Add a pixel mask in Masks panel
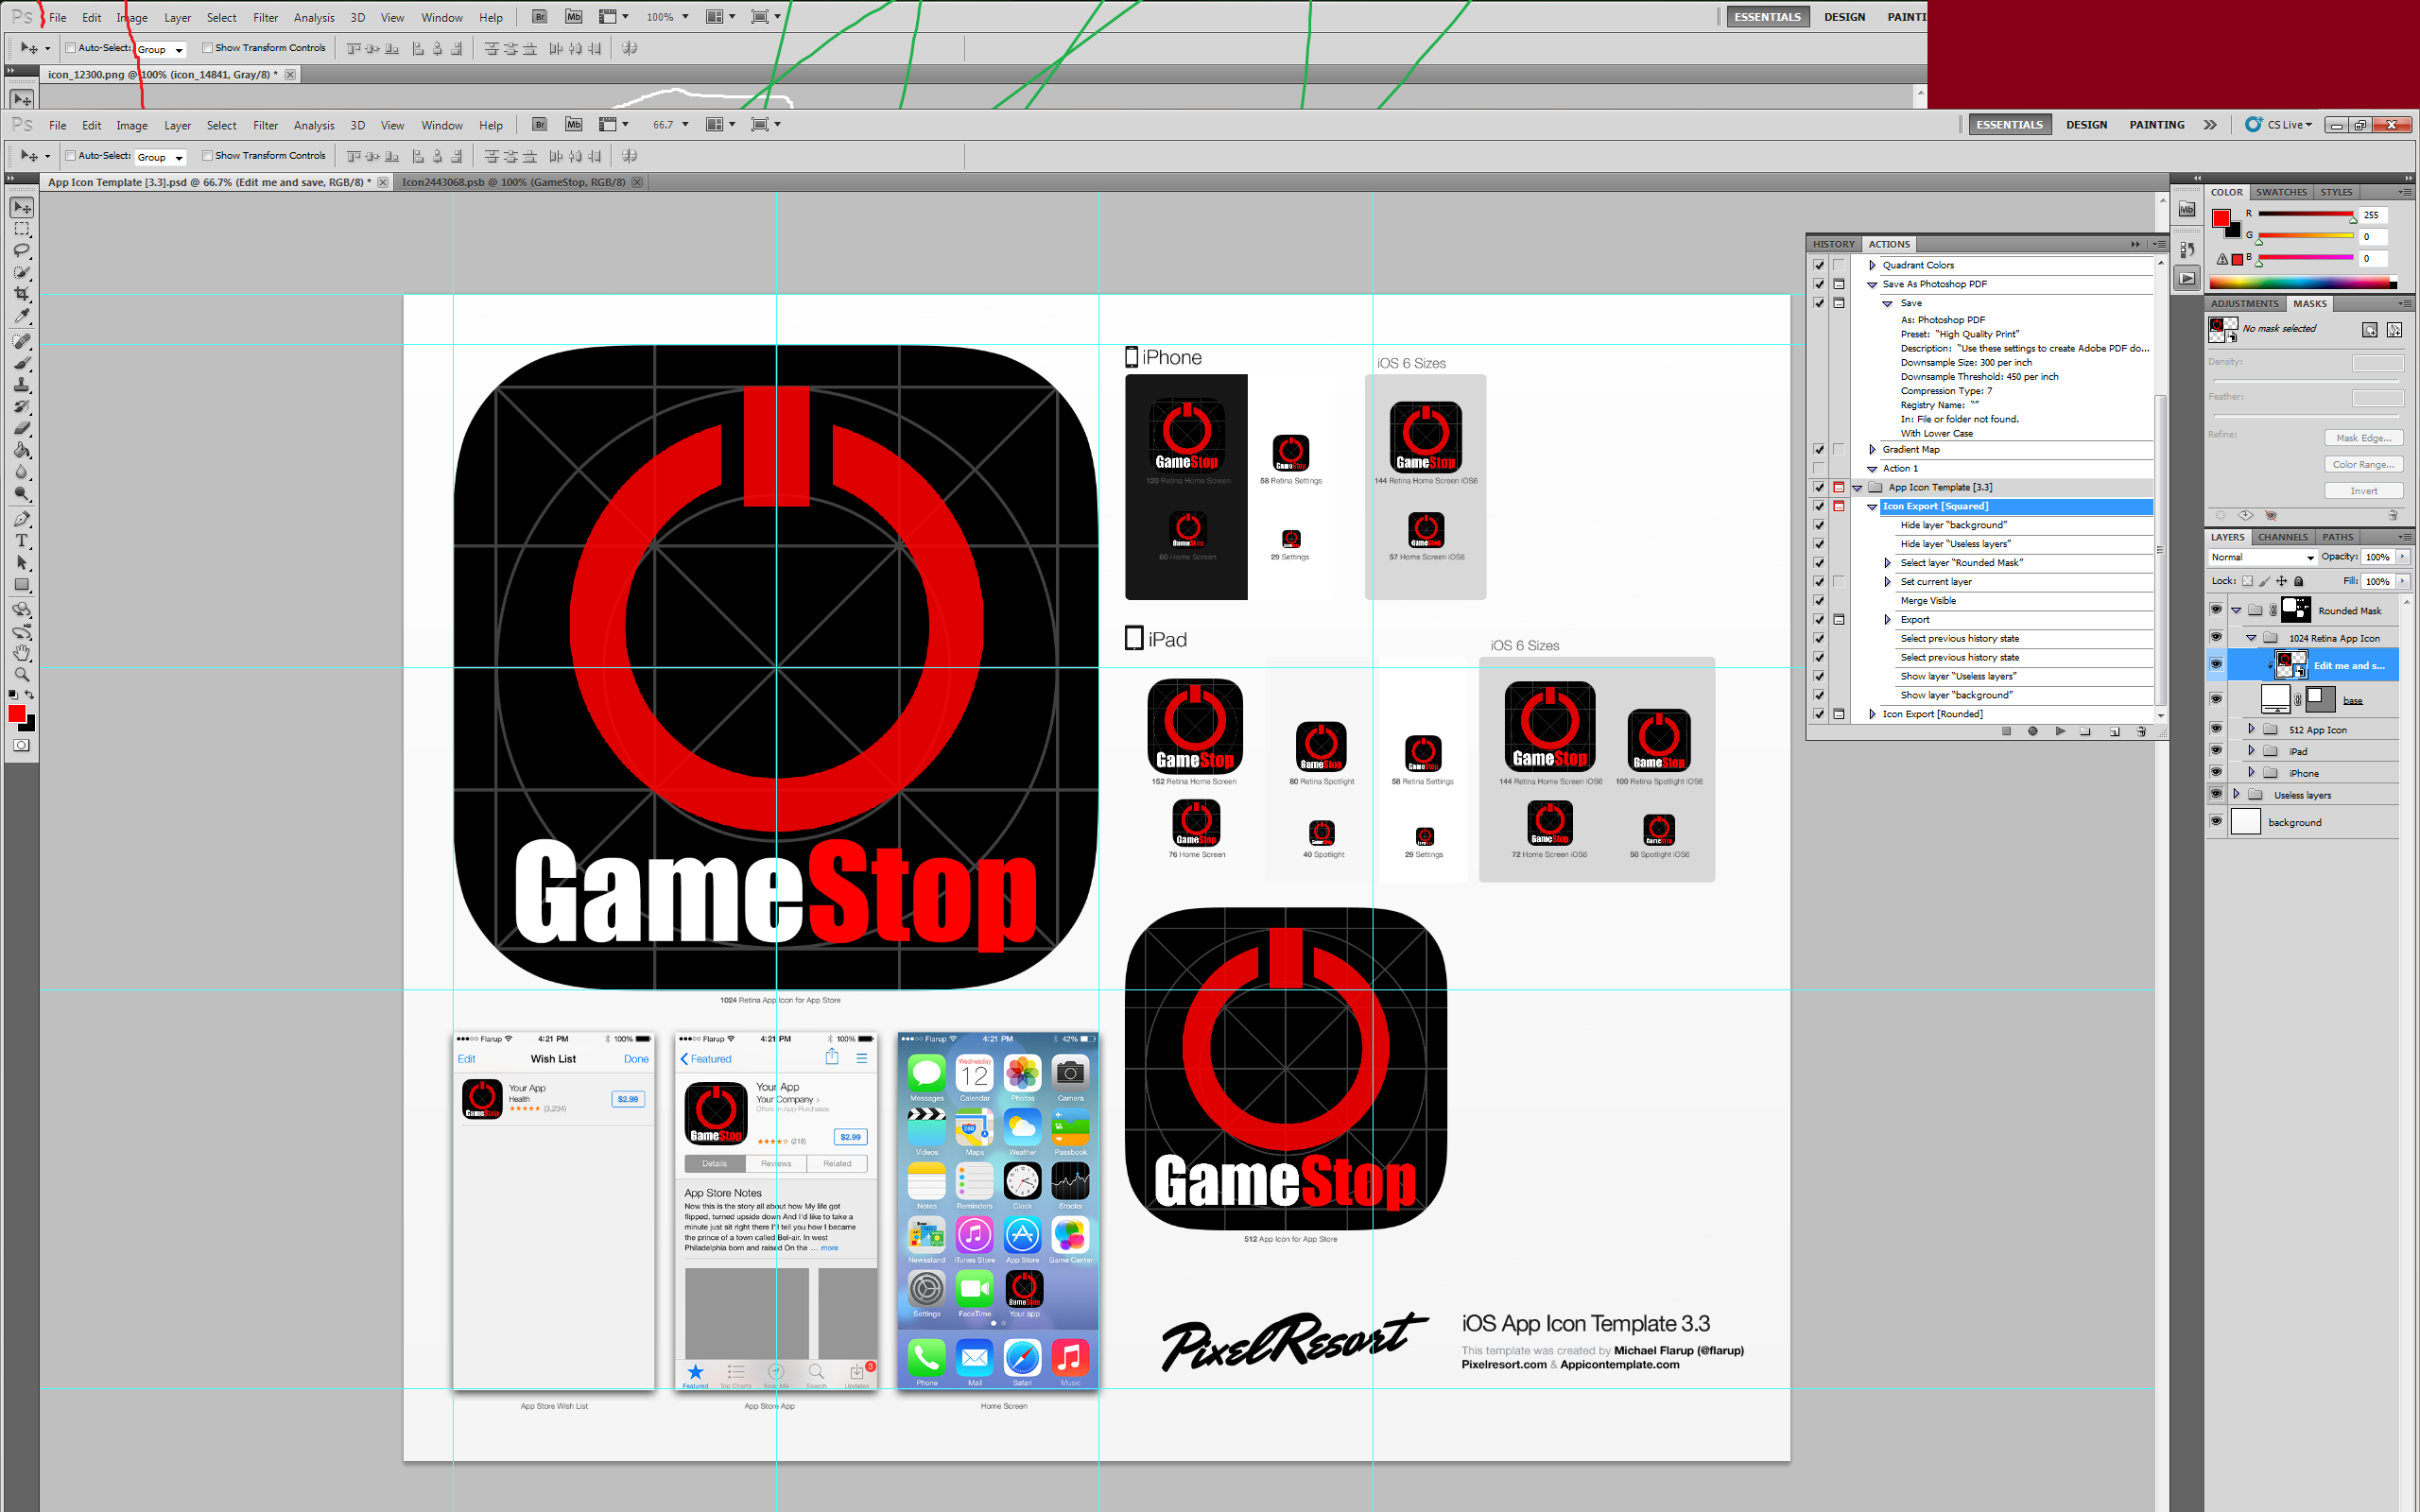The image size is (2420, 1512). coord(2370,329)
